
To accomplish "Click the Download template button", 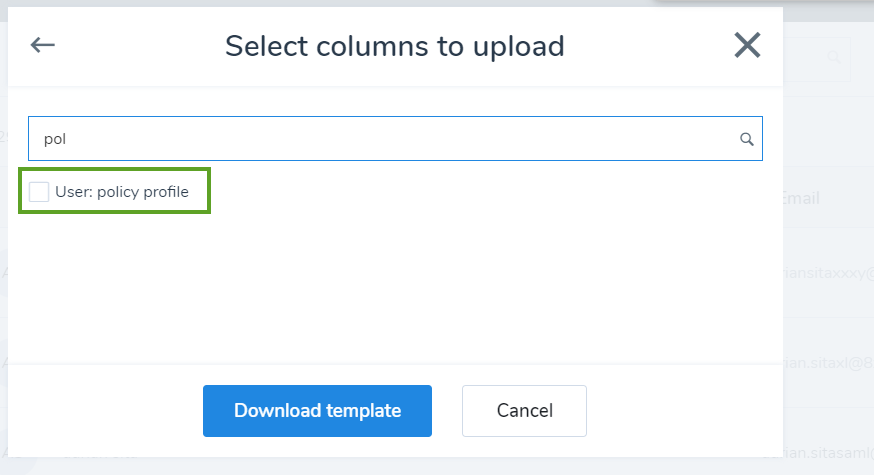I will pos(317,411).
